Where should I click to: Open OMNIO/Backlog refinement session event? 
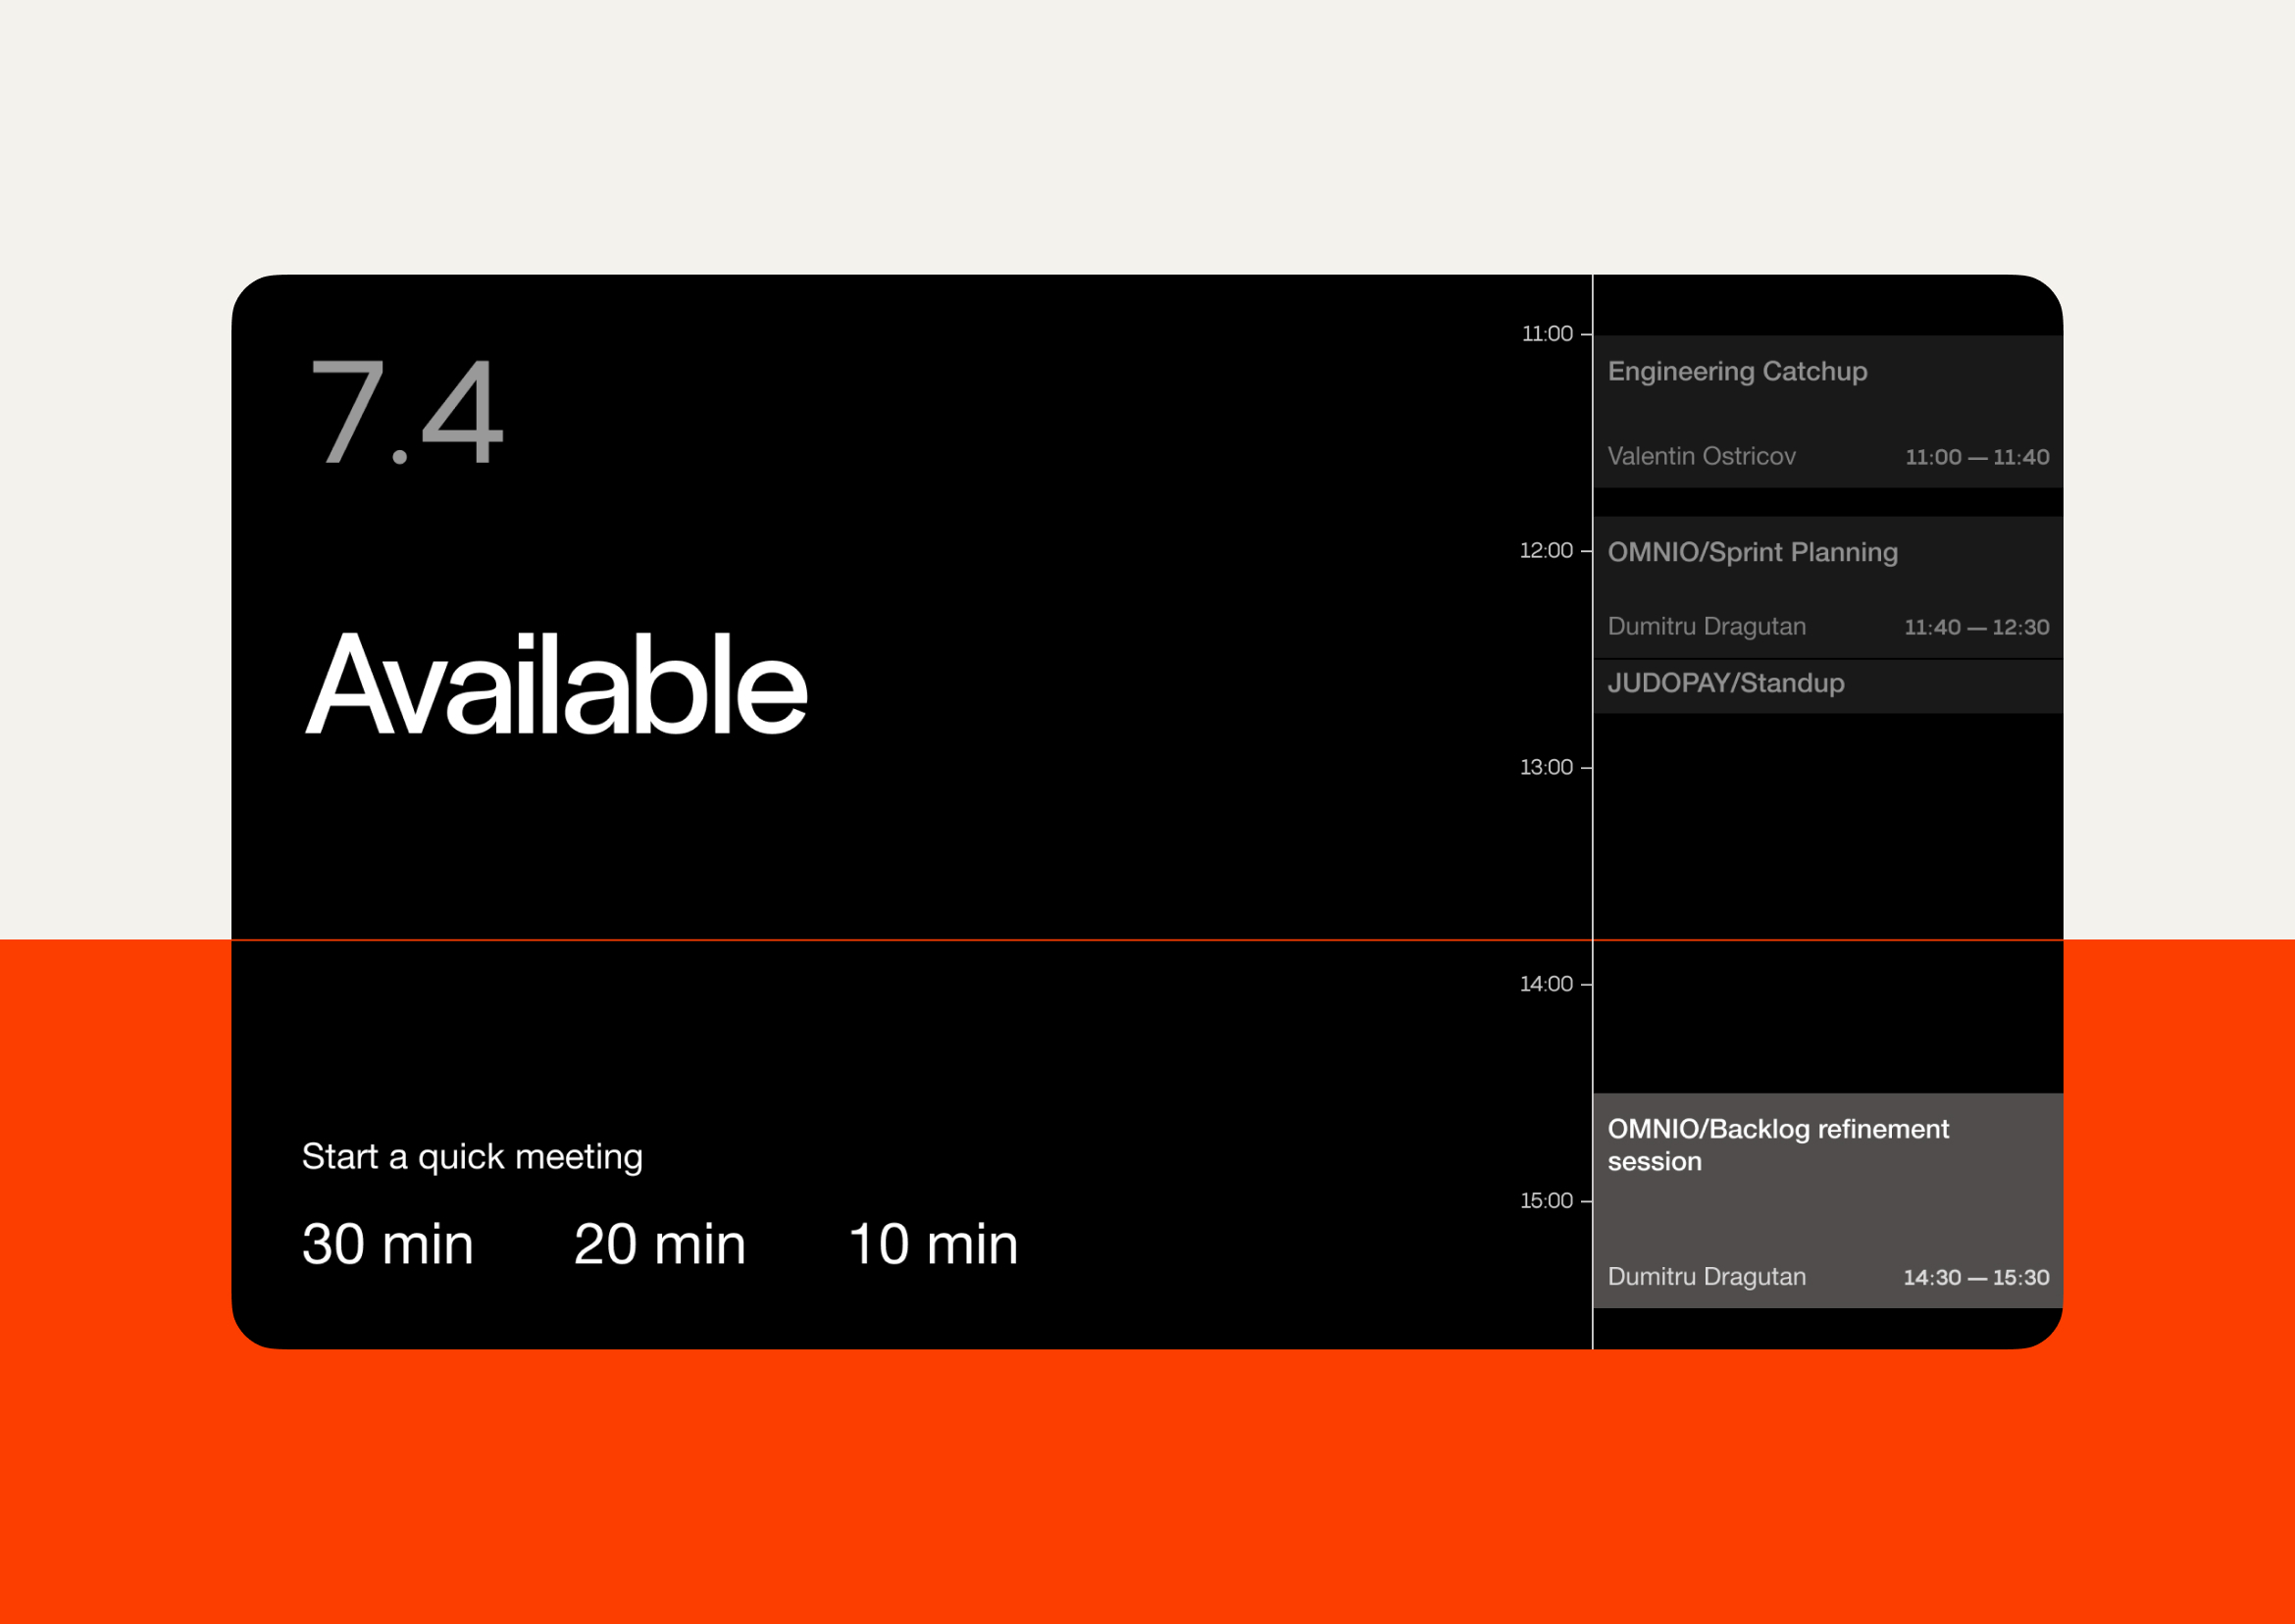point(1826,1200)
